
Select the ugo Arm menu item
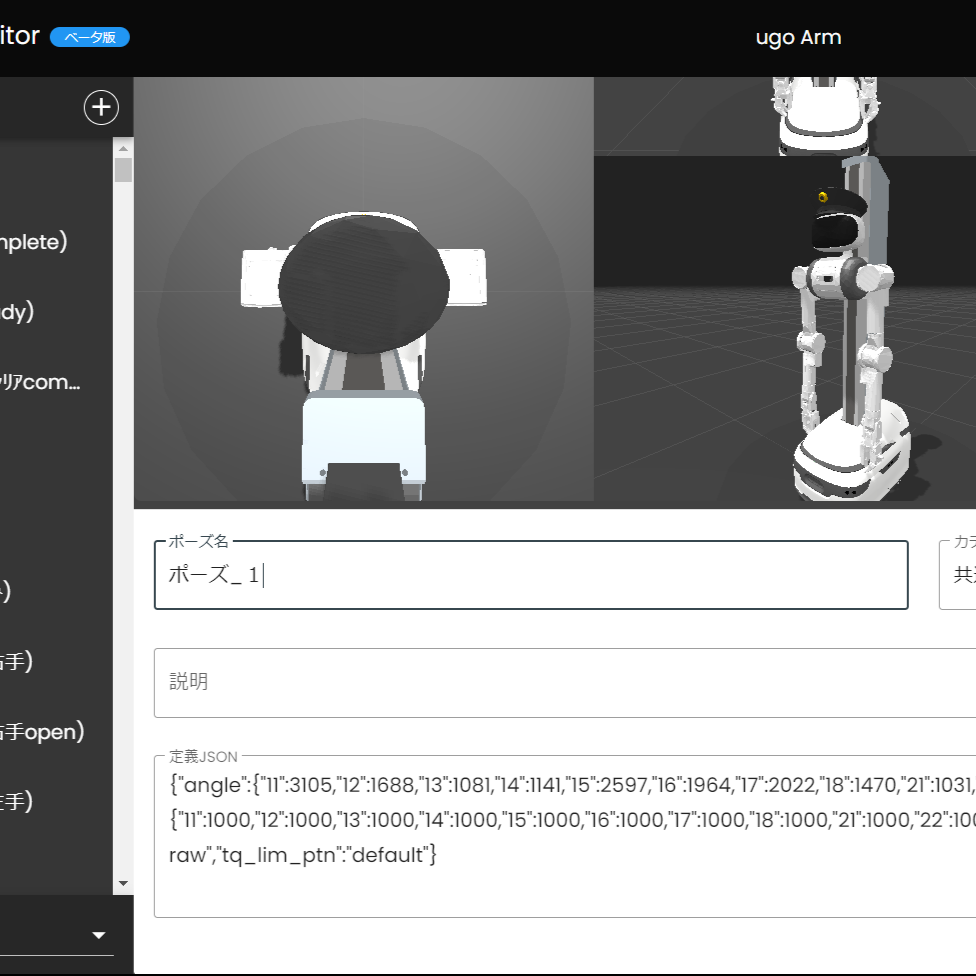798,37
